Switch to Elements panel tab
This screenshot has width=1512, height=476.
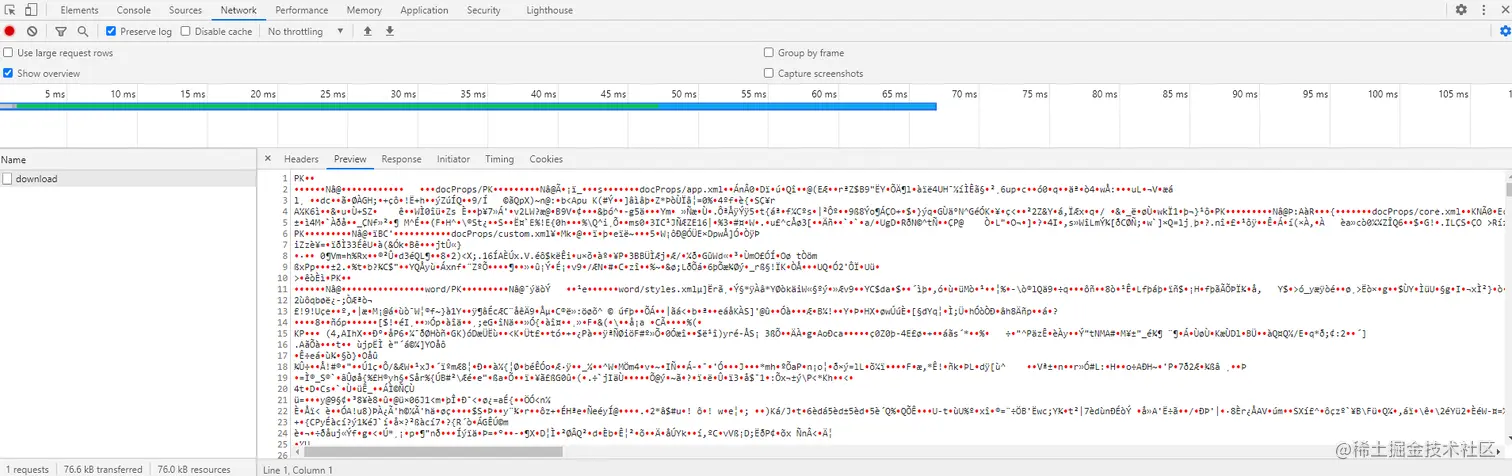pyautogui.click(x=79, y=10)
